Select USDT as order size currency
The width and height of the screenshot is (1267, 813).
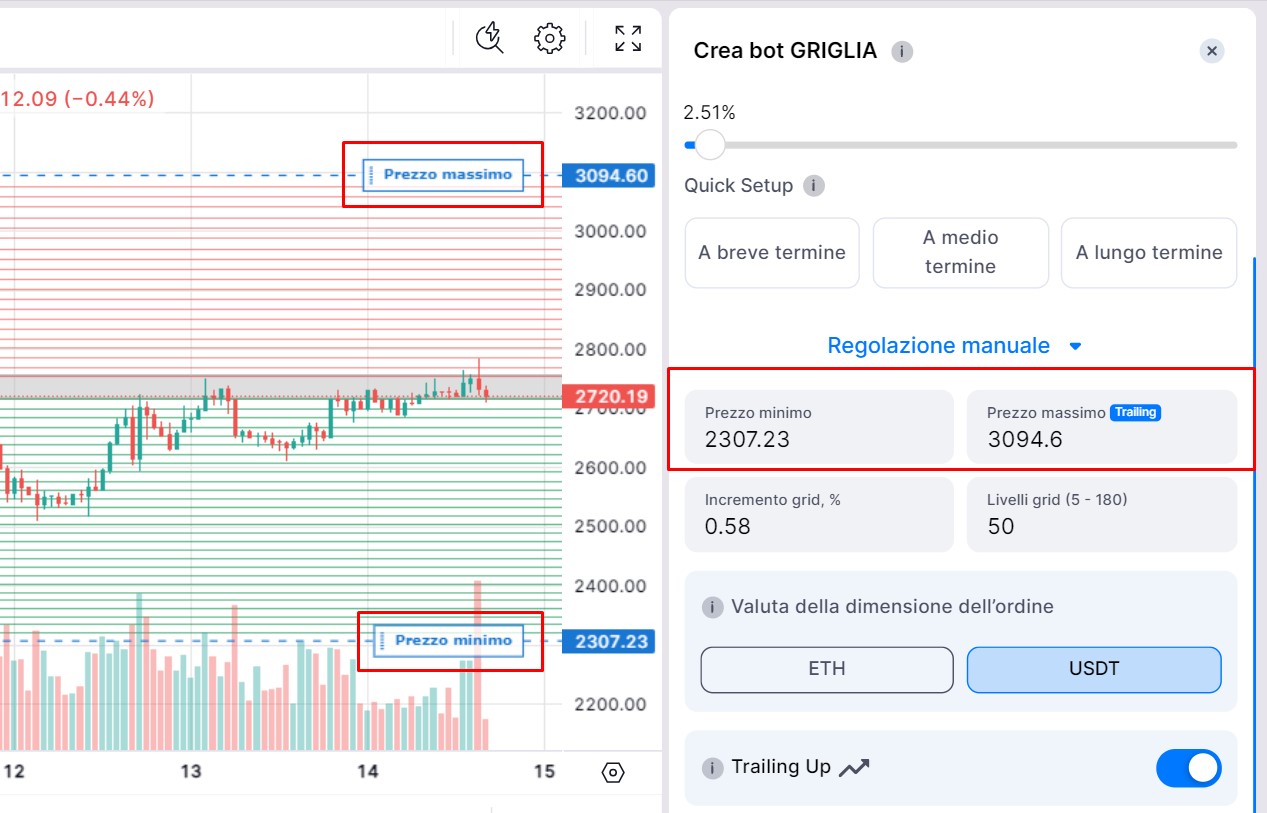pos(1093,669)
